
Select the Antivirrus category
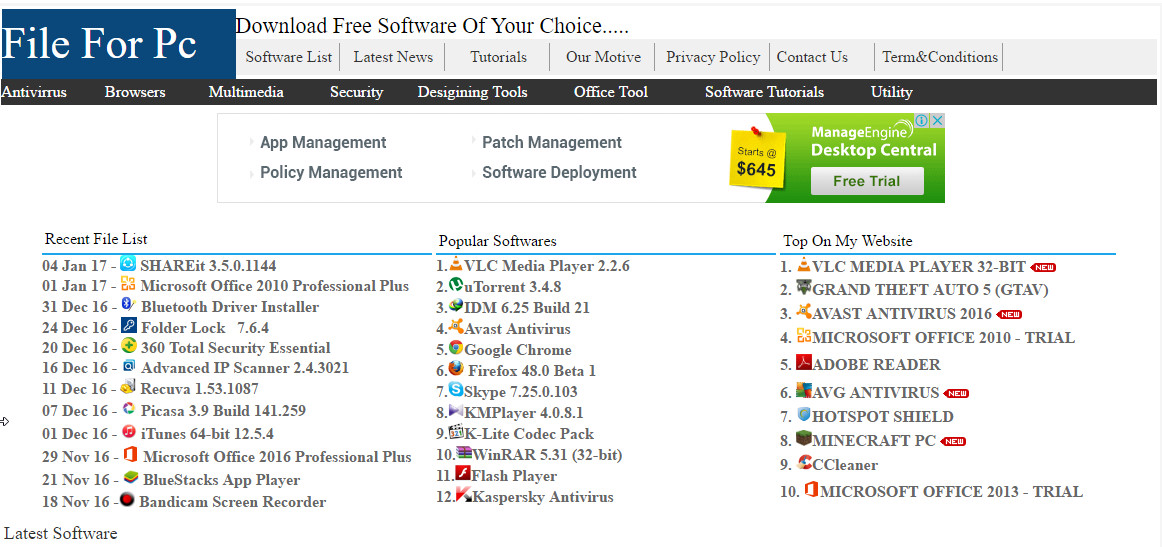tap(34, 92)
